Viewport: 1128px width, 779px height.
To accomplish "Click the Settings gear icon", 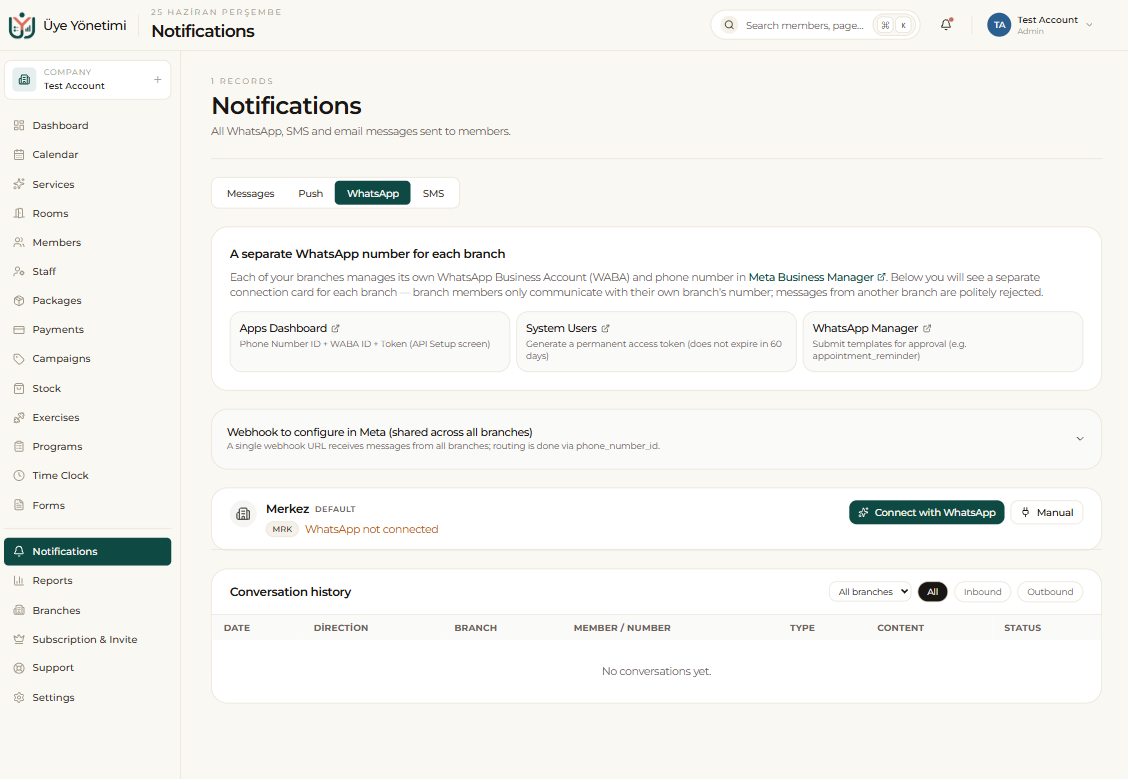I will pyautogui.click(x=19, y=697).
